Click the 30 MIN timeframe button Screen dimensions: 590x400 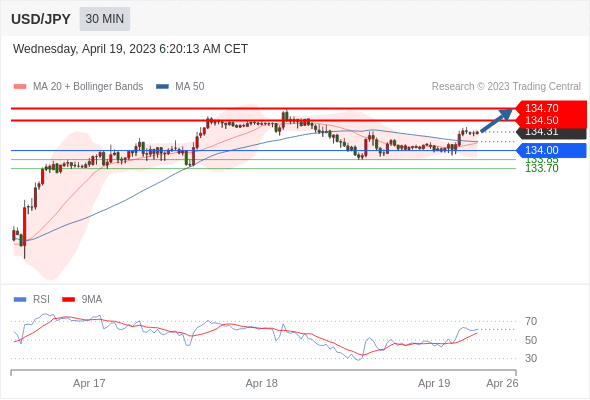click(105, 19)
